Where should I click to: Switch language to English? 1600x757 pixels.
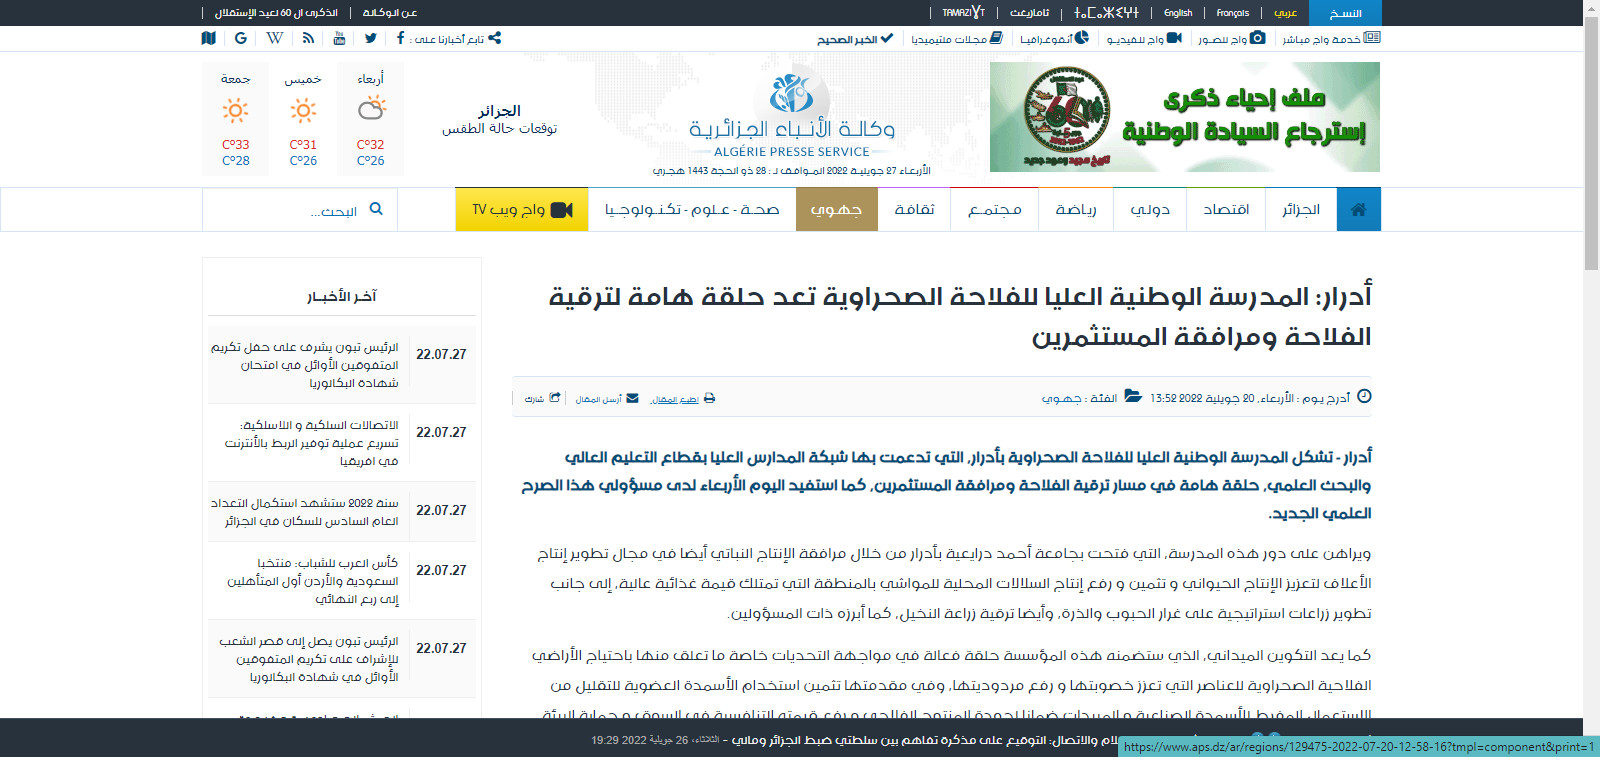click(x=1178, y=13)
